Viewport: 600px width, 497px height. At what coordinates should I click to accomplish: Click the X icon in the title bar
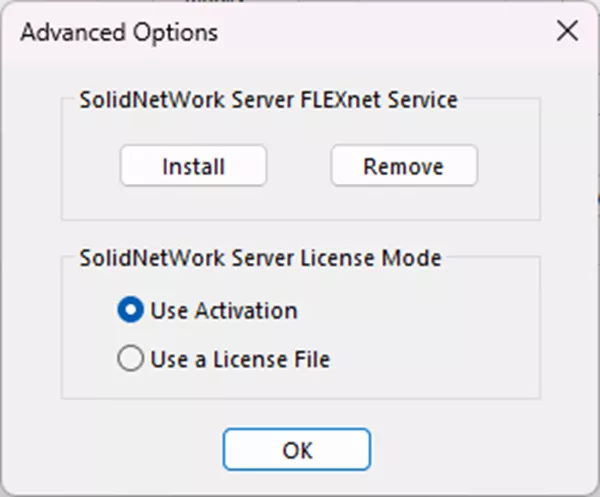click(567, 31)
